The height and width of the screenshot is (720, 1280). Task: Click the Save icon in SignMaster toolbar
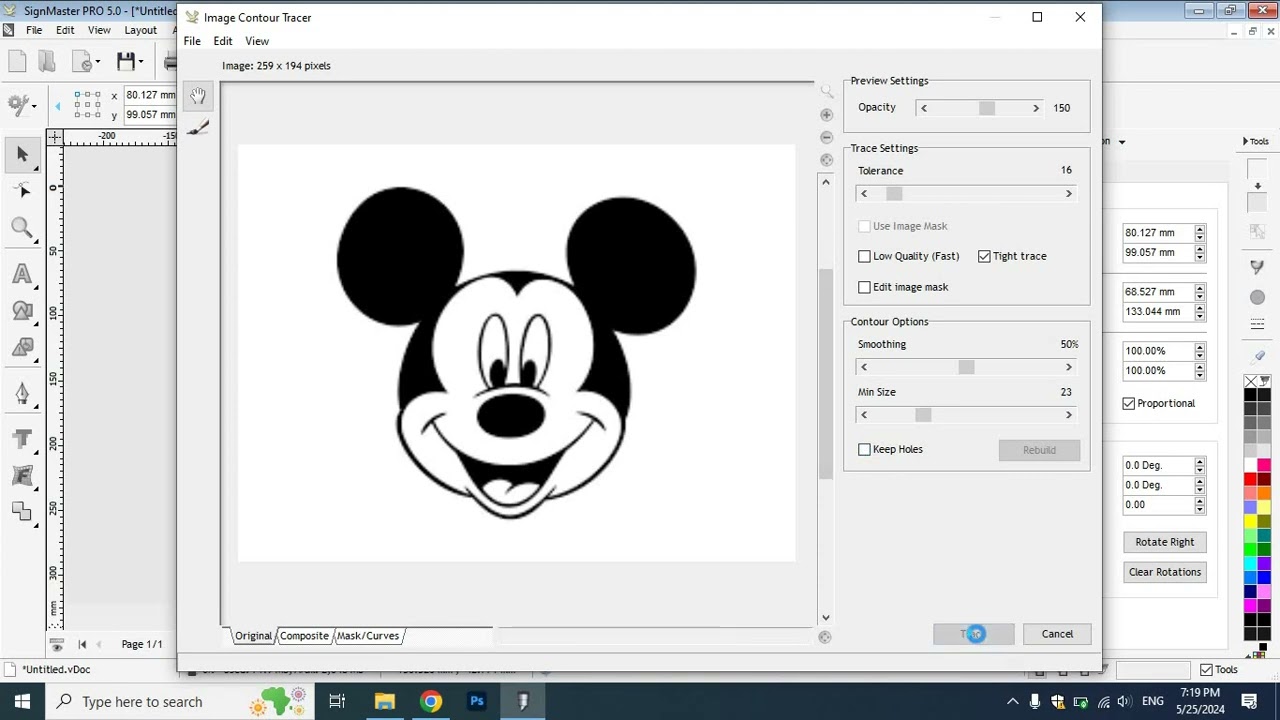125,62
